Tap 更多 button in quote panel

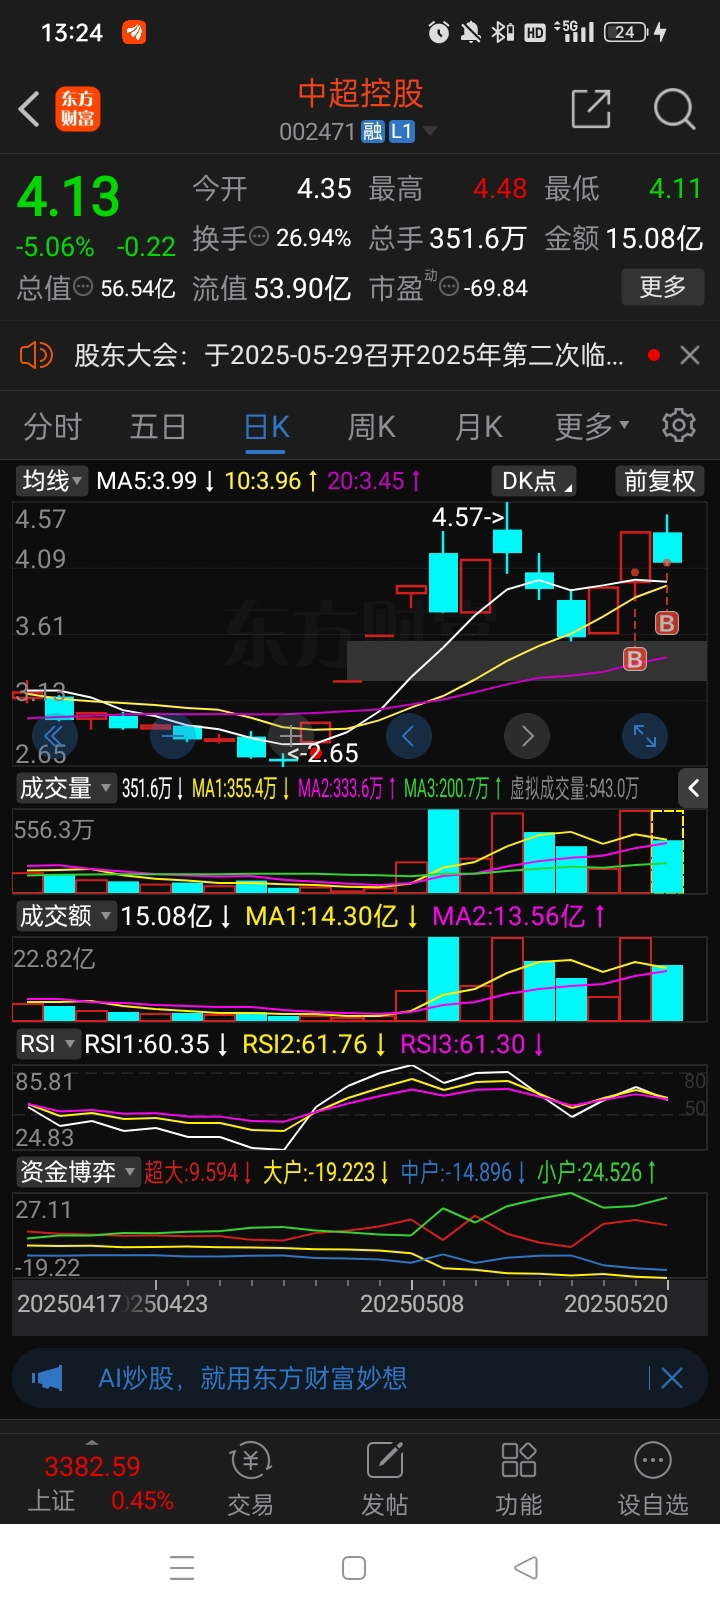click(x=663, y=288)
